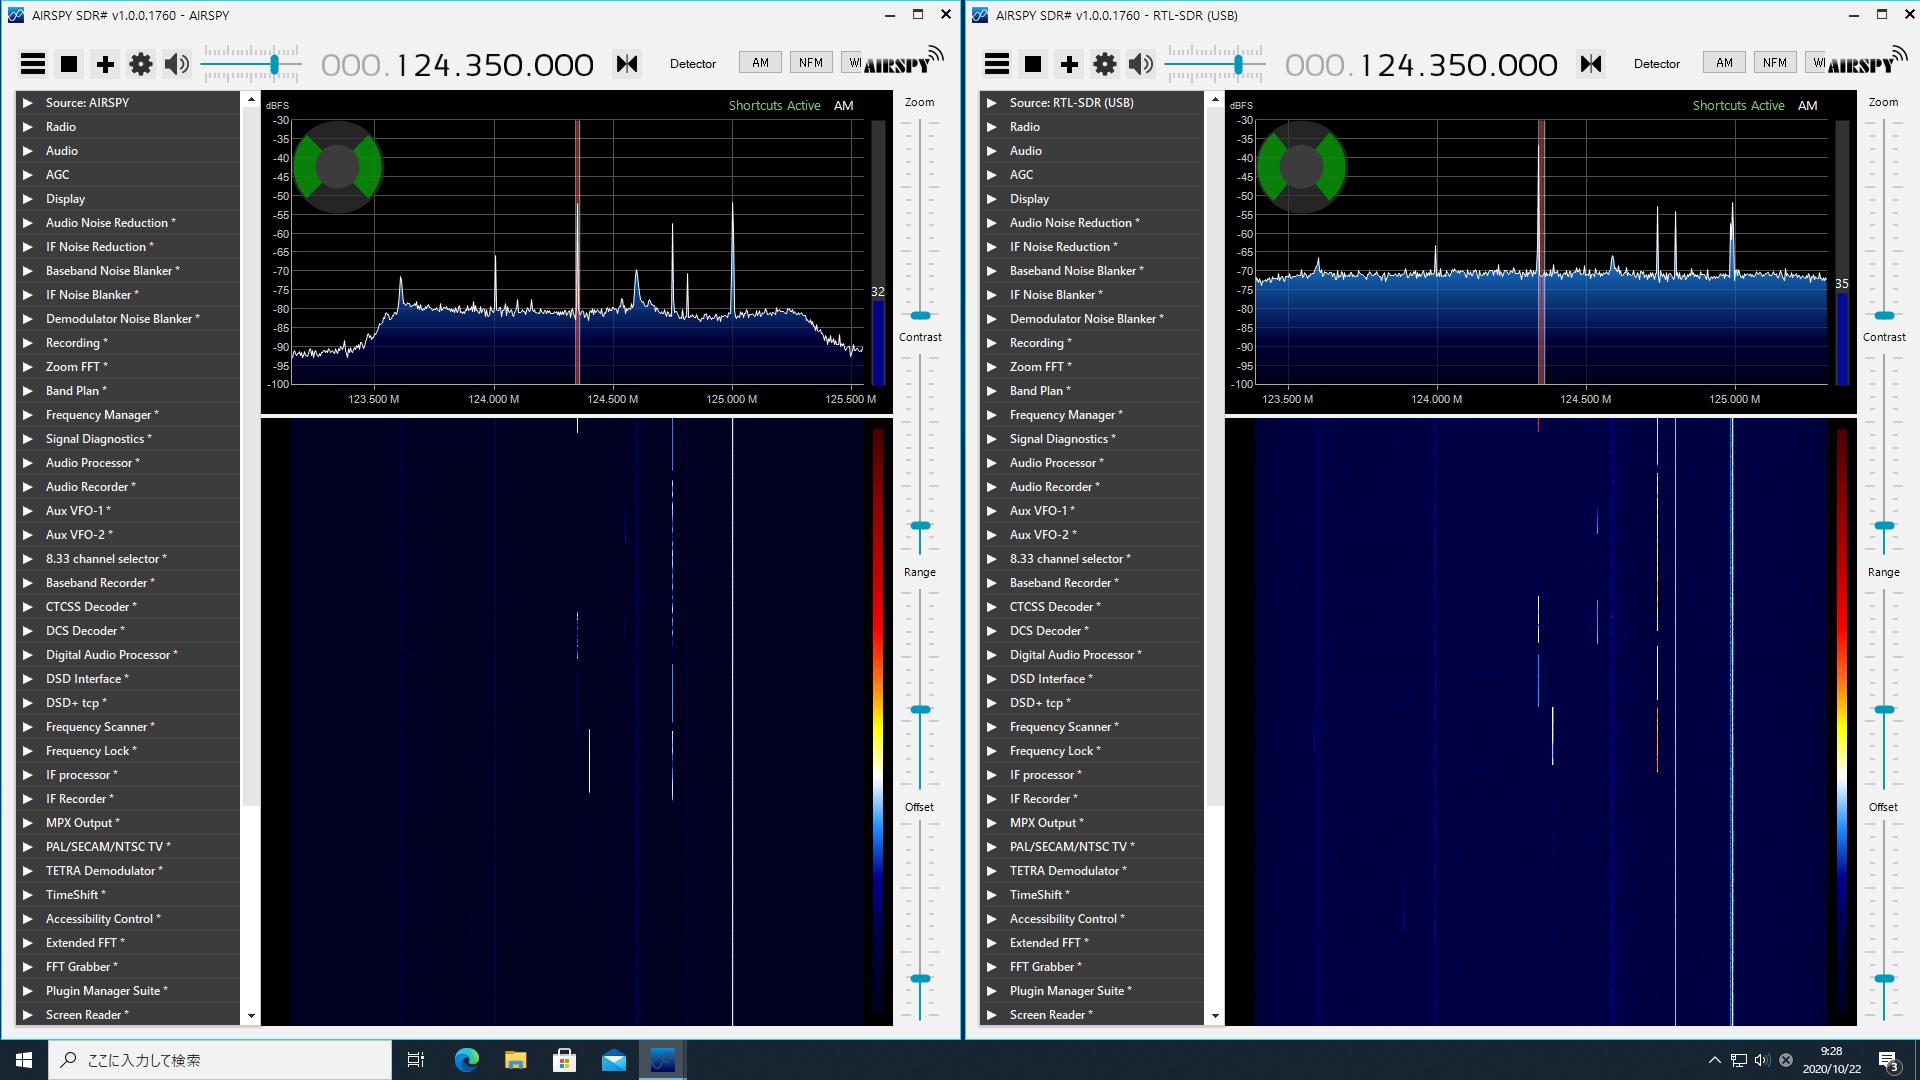Toggle tuning style icon in RTL-SDR window
The image size is (1920, 1080).
point(1591,64)
